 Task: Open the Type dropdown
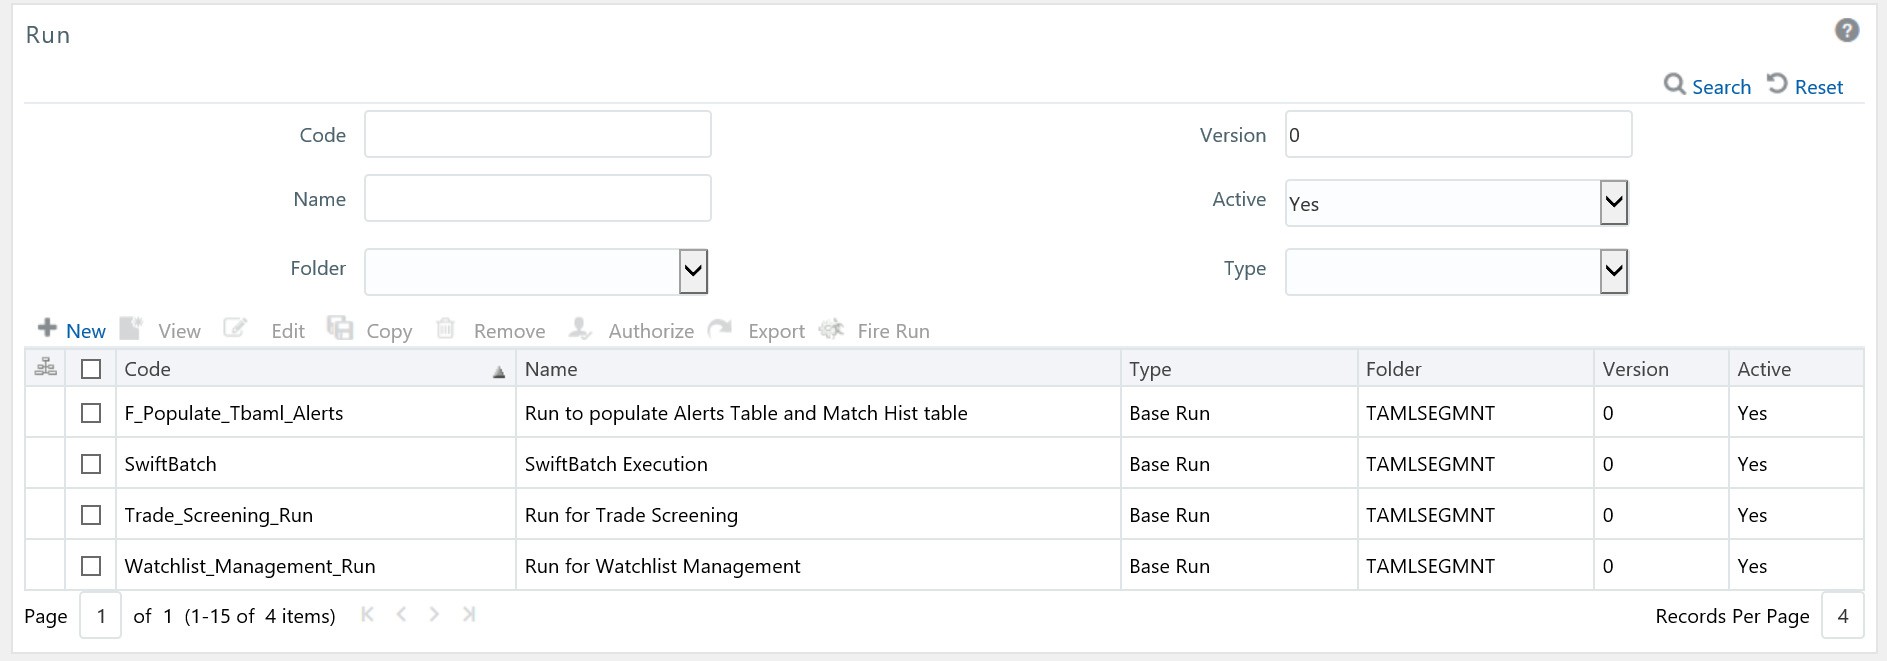point(1613,271)
